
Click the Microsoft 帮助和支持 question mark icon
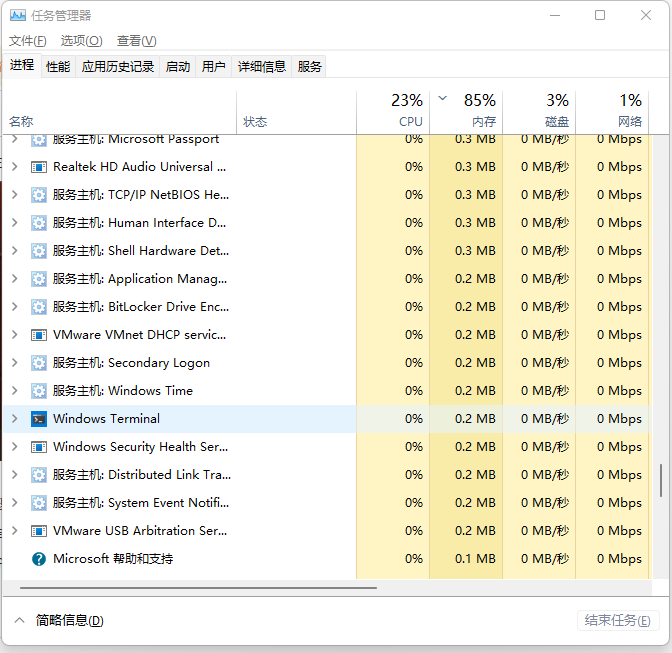(x=39, y=559)
